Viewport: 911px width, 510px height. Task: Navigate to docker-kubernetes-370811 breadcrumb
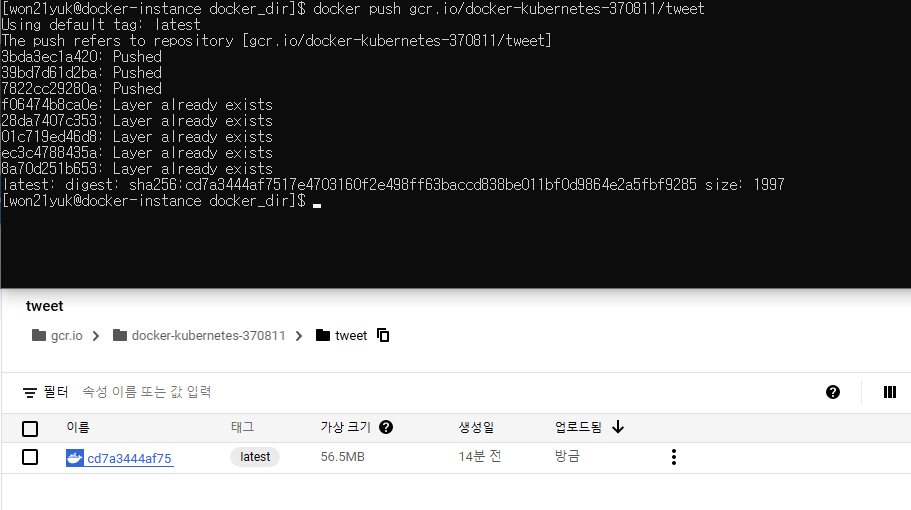(208, 336)
